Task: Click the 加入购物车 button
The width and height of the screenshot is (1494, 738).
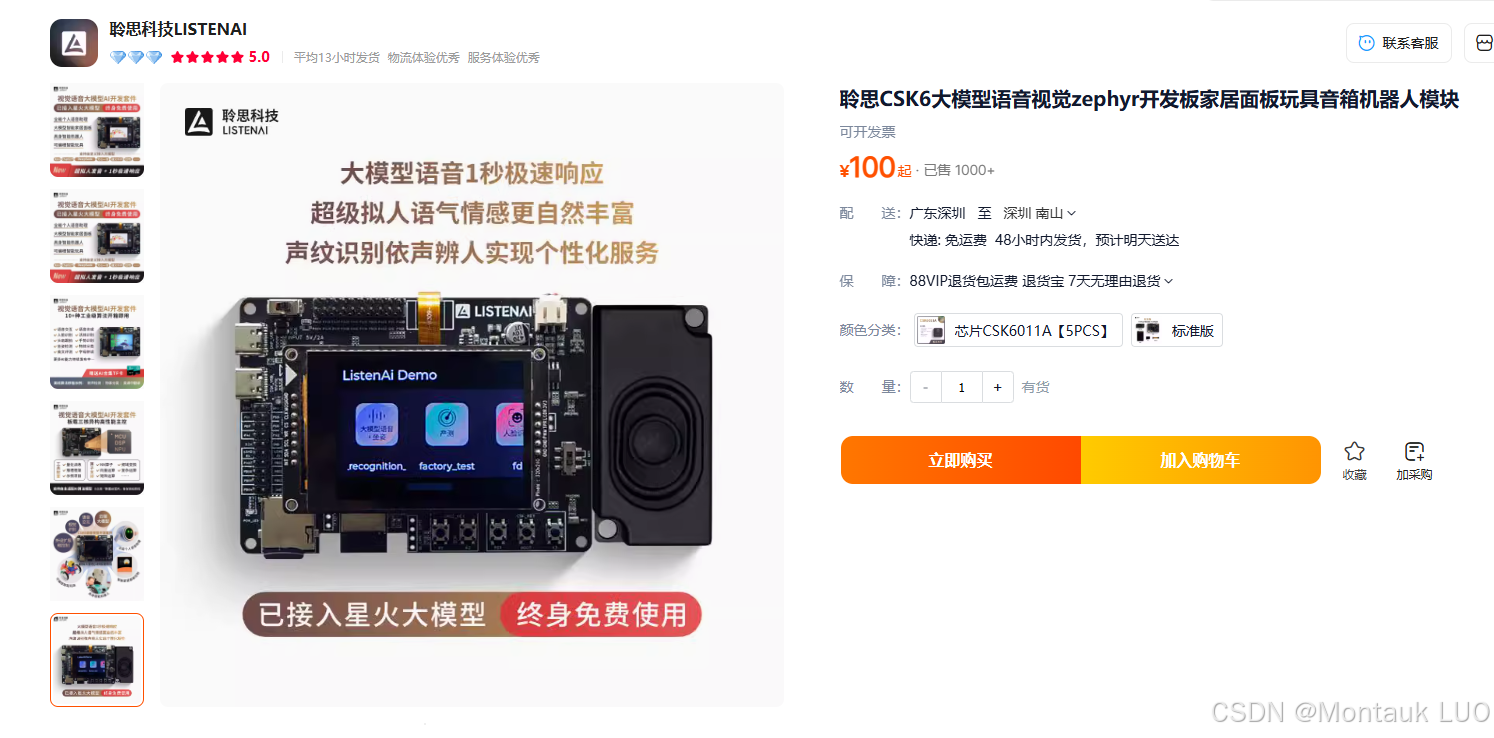Action: pos(1201,460)
